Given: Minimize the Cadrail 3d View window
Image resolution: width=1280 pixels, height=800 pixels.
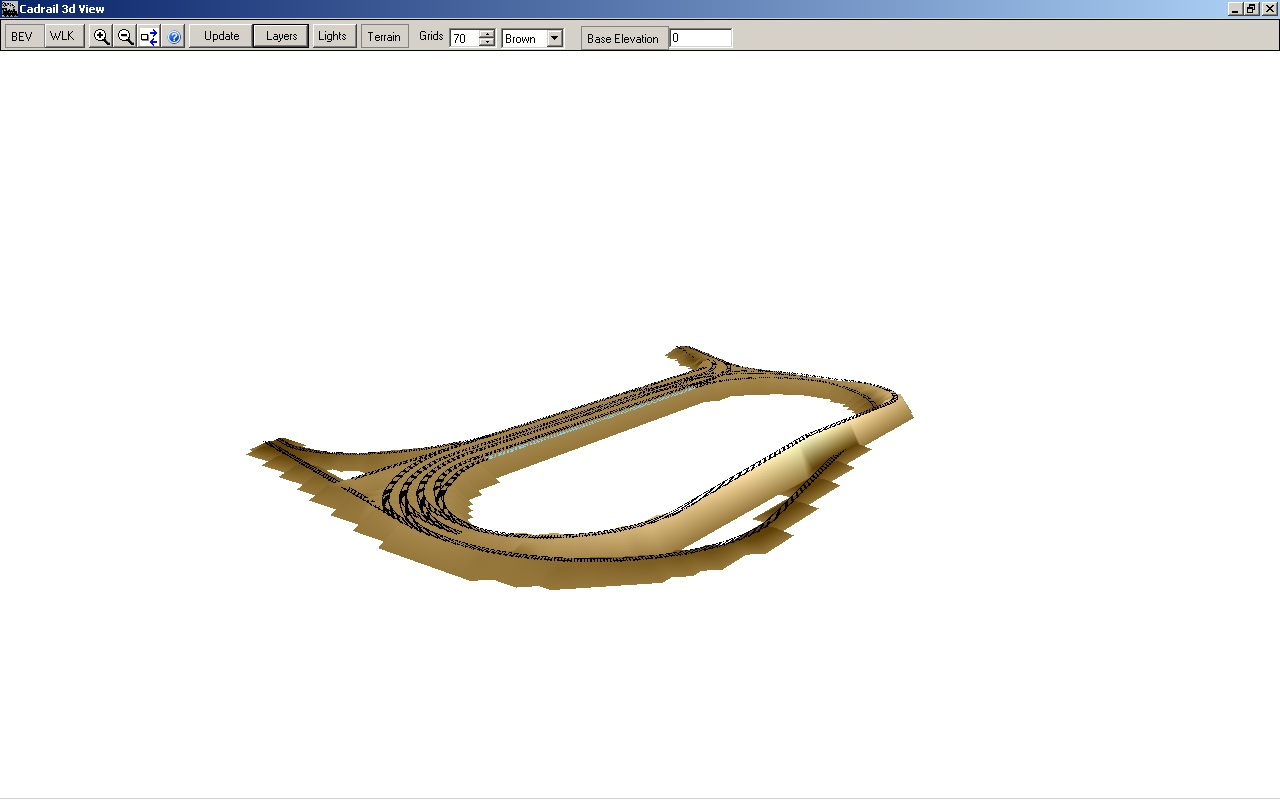Looking at the screenshot, I should [1233, 9].
